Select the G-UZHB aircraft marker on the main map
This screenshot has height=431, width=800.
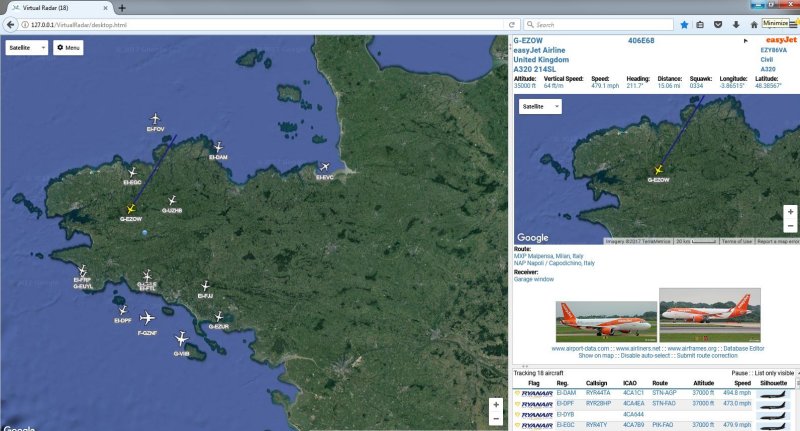tap(172, 200)
